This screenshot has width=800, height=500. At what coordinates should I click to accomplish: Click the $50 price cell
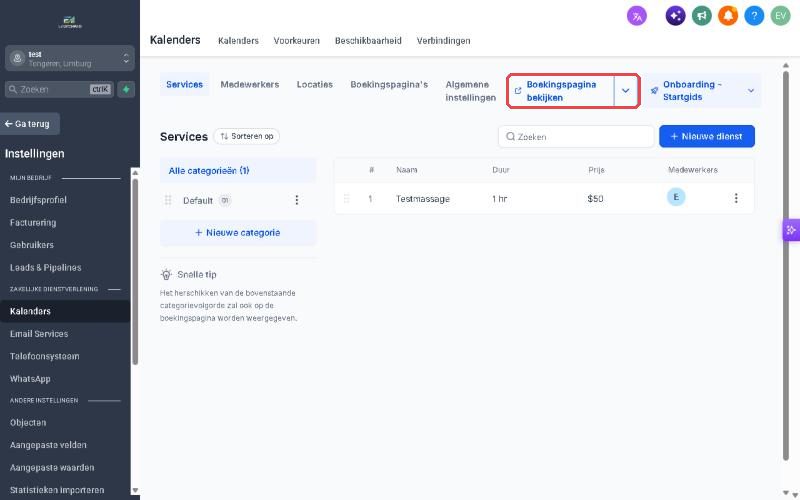click(x=595, y=198)
